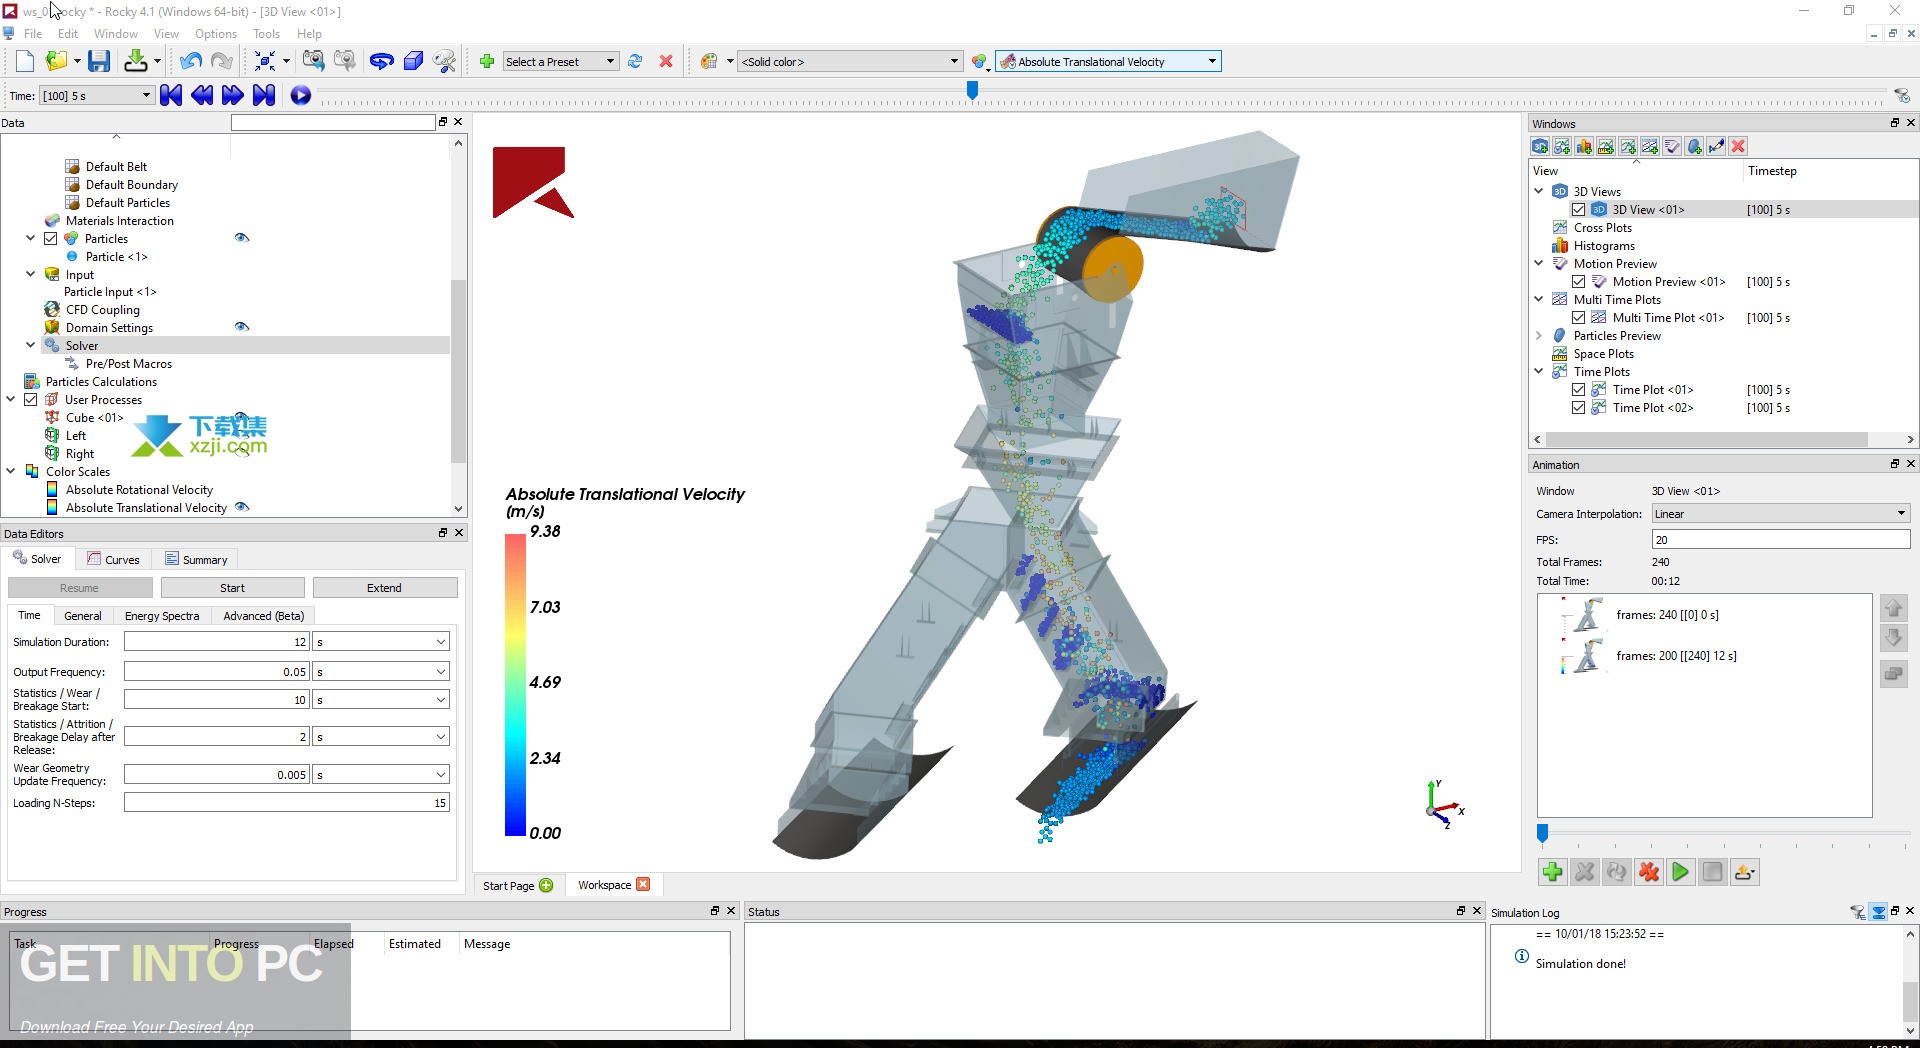
Task: Jump to the last timestep
Action: (x=264, y=95)
